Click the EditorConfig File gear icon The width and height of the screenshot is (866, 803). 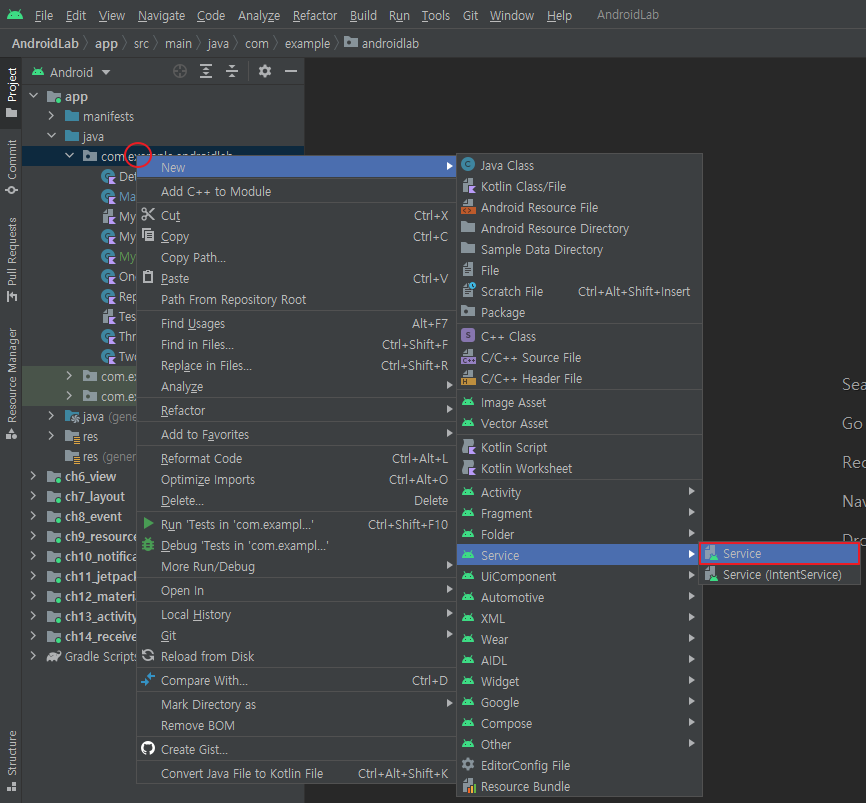[468, 764]
